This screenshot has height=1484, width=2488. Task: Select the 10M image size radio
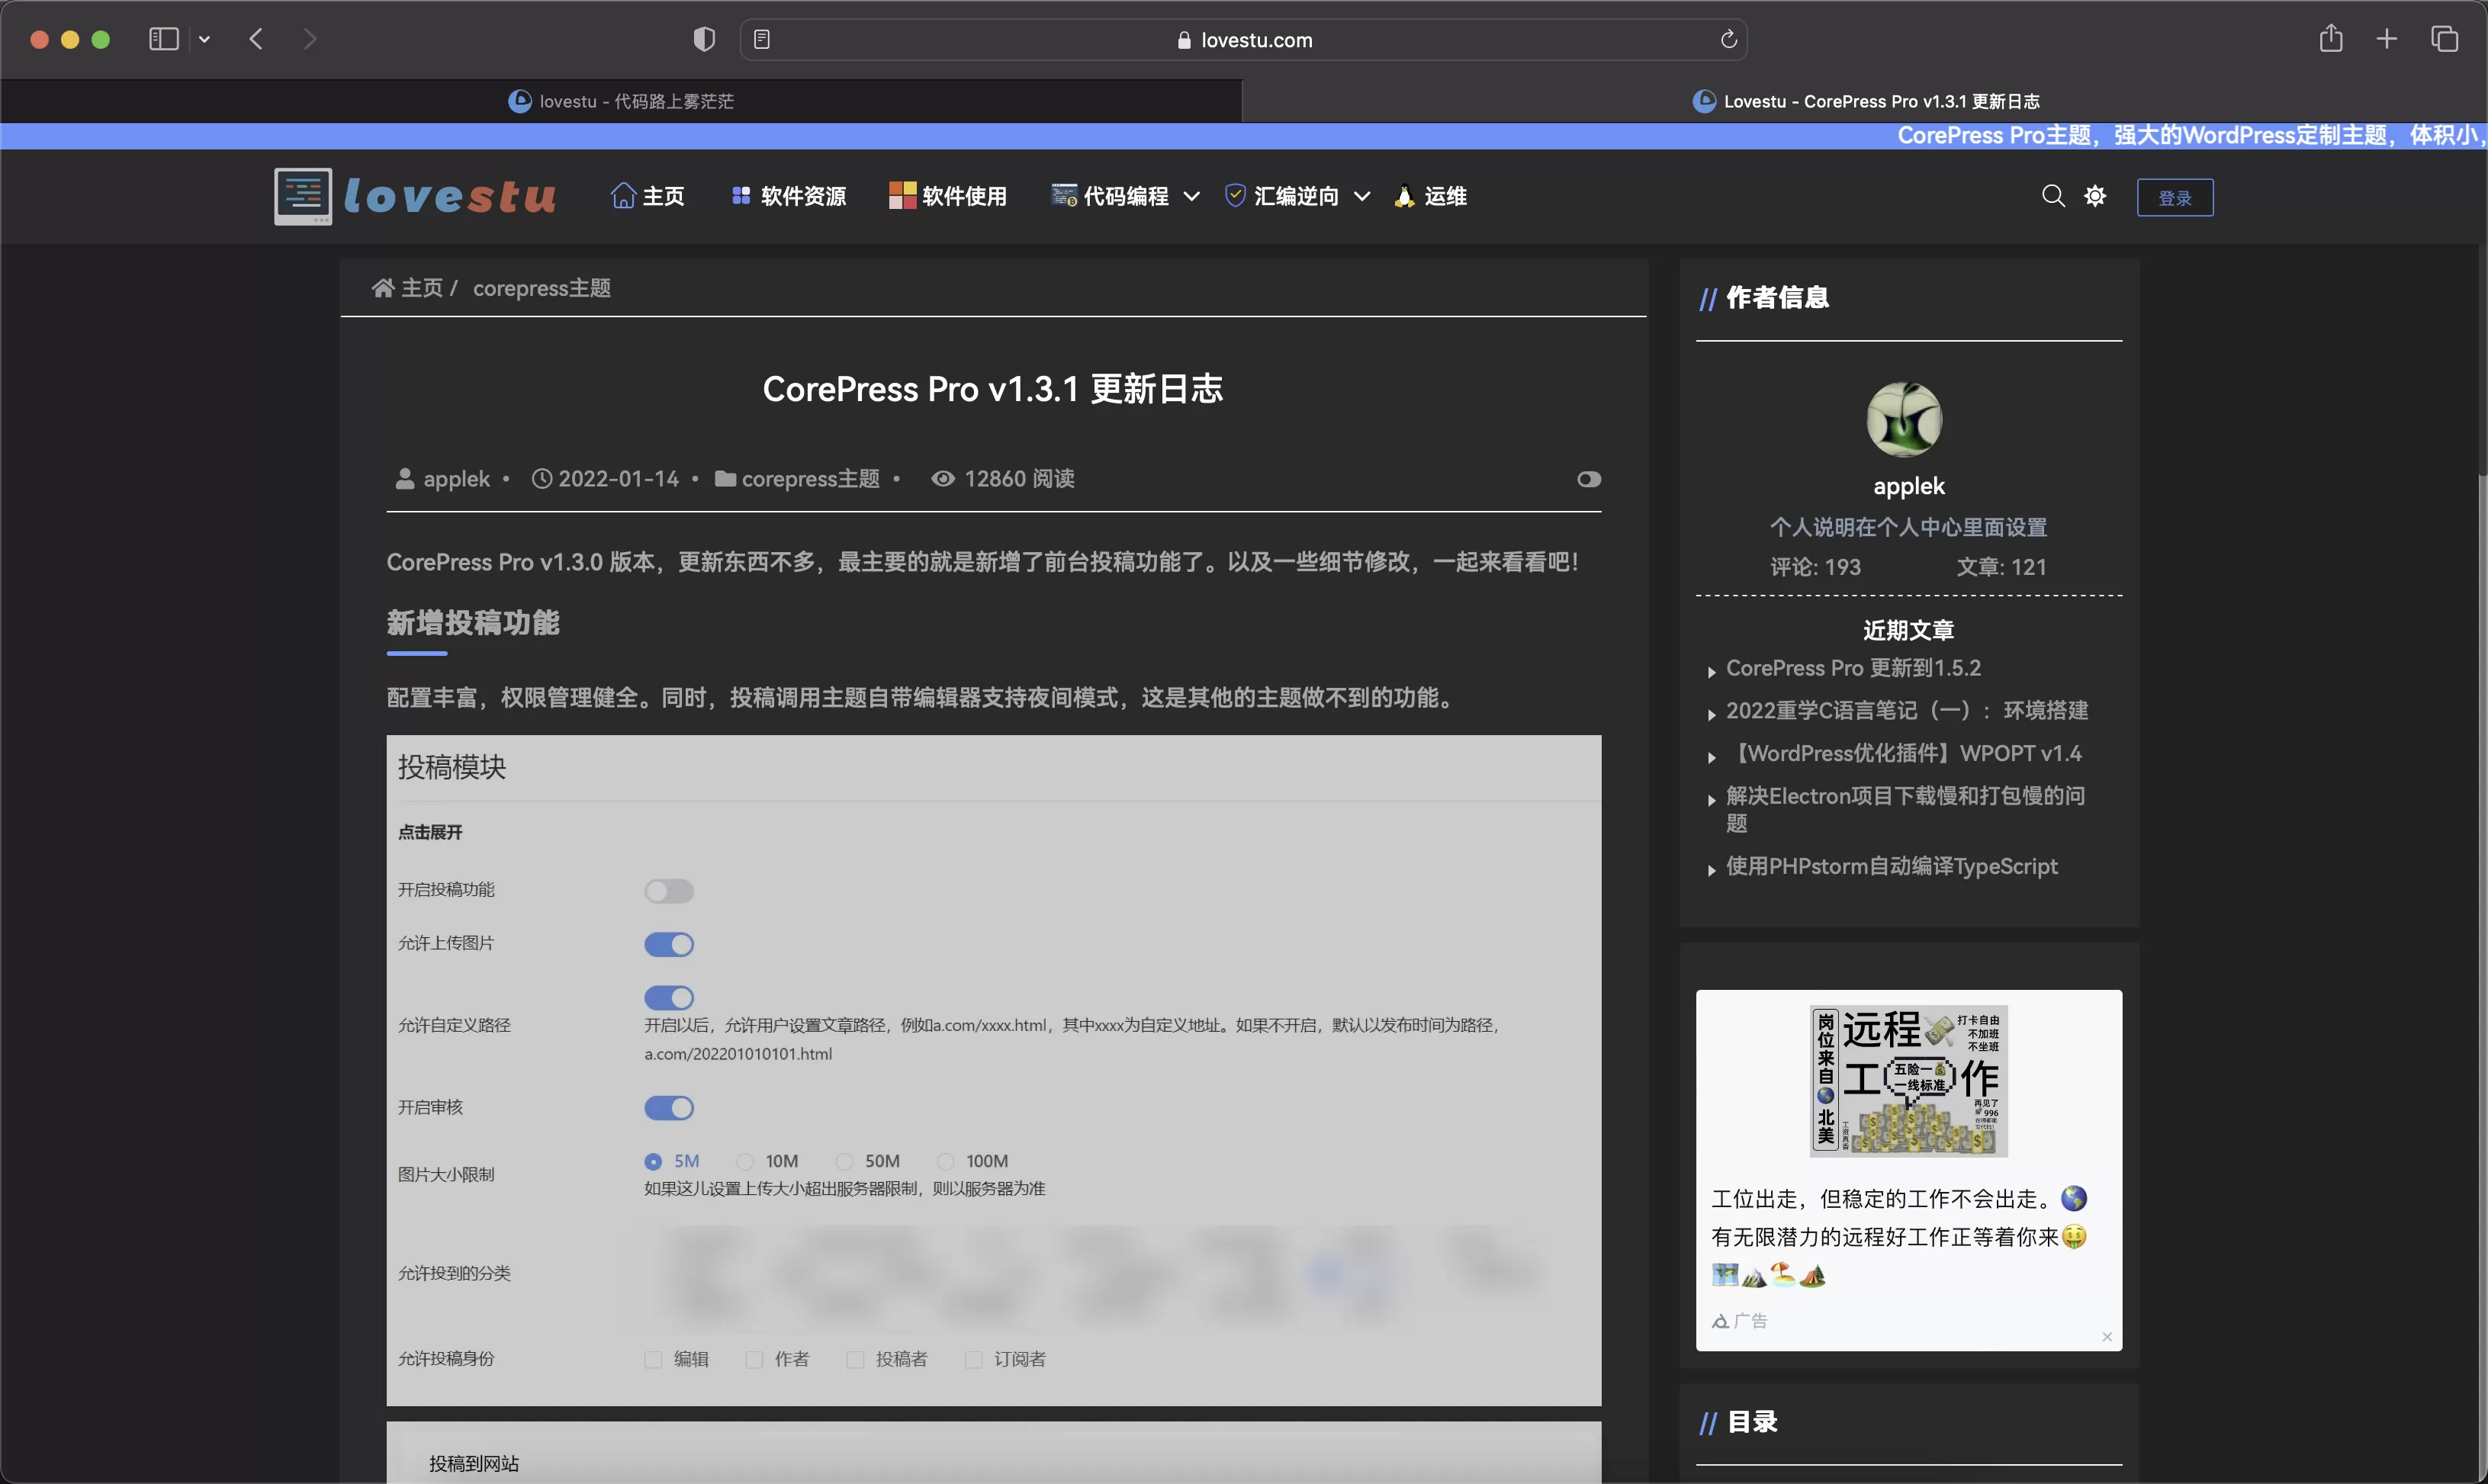pos(745,1161)
